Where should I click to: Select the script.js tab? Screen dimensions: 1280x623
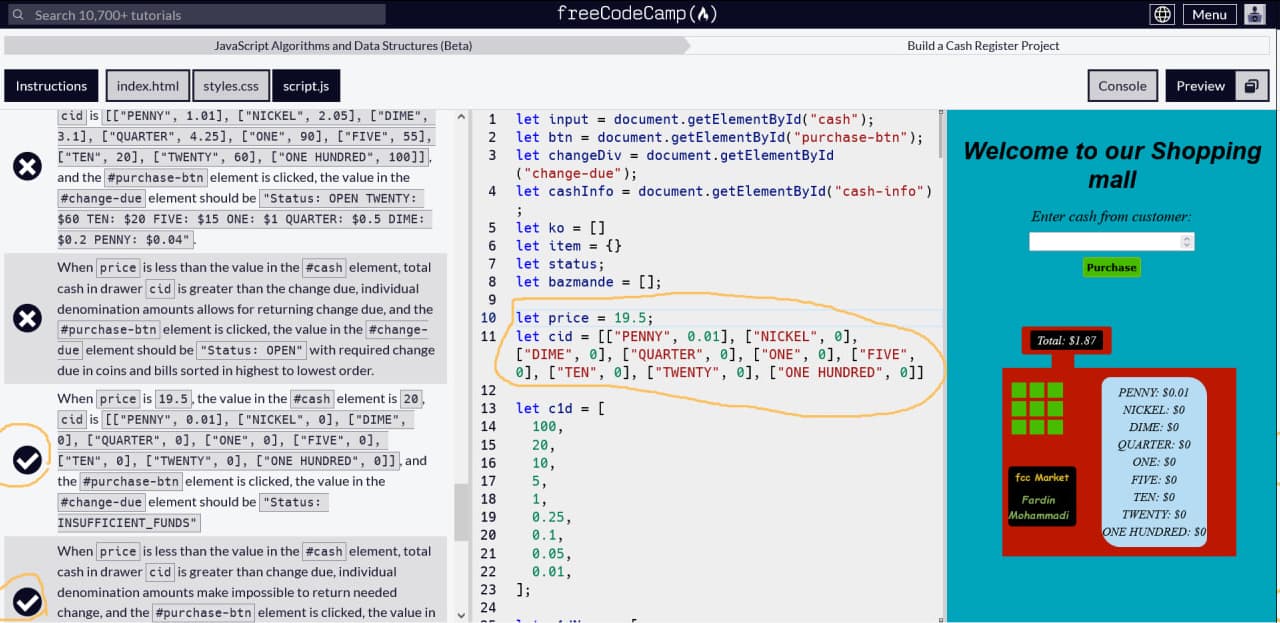point(306,86)
